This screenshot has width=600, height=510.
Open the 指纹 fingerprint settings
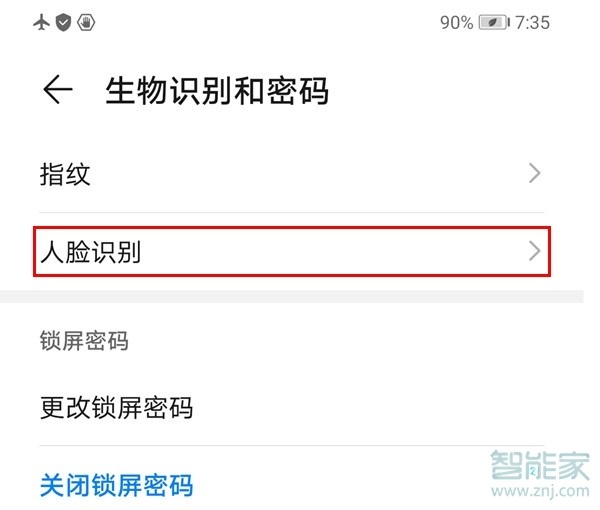pyautogui.click(x=66, y=174)
